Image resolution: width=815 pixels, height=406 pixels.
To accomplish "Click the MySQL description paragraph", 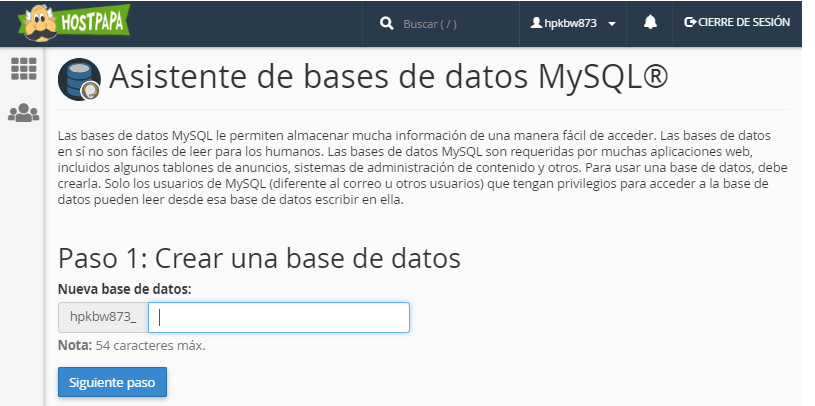I will 423,168.
